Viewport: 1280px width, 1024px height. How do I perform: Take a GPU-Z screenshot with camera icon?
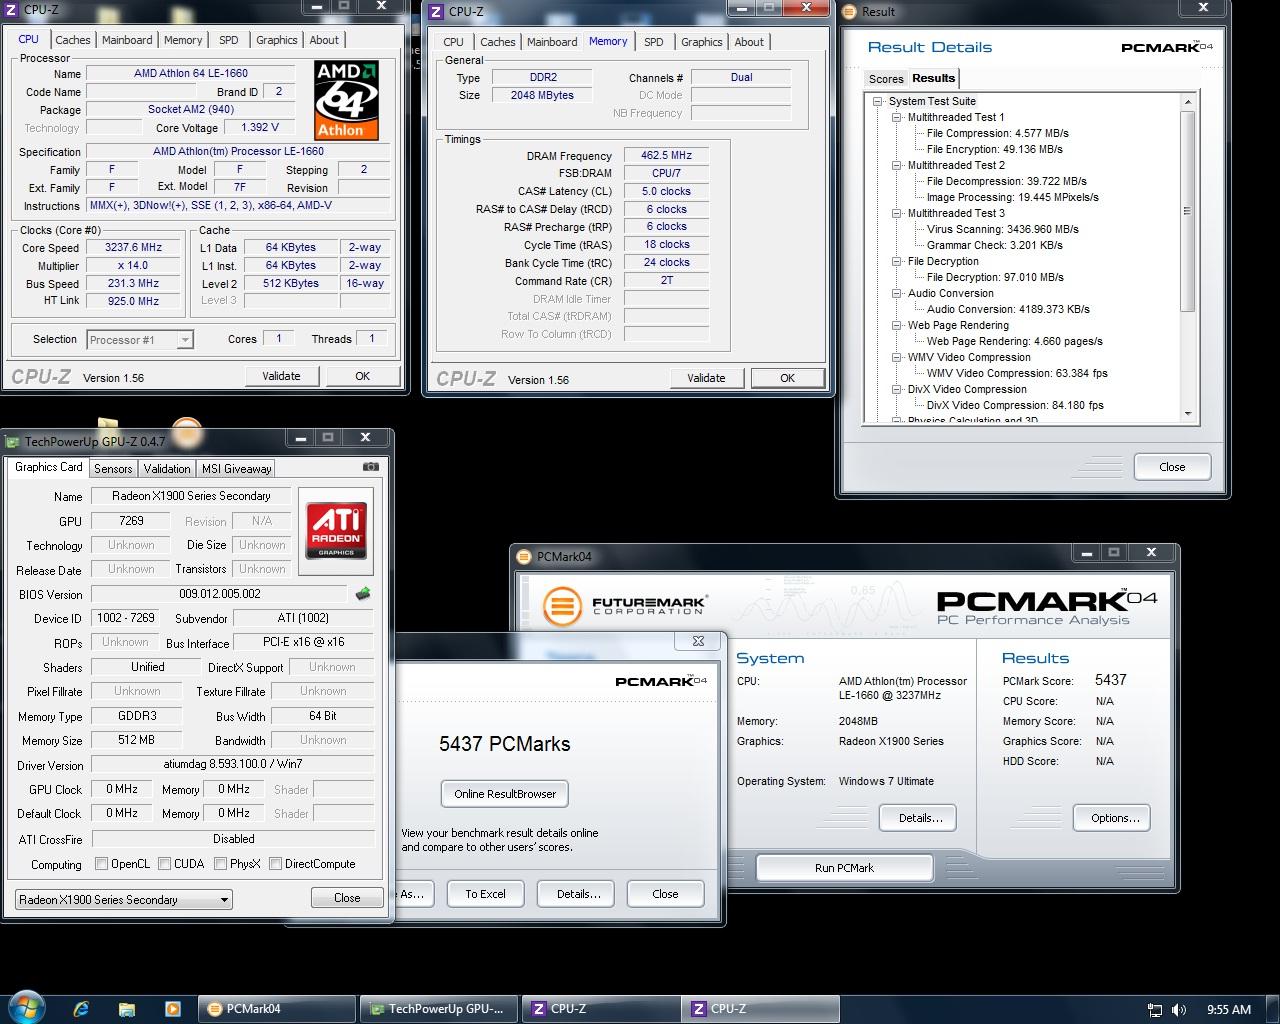pos(370,467)
